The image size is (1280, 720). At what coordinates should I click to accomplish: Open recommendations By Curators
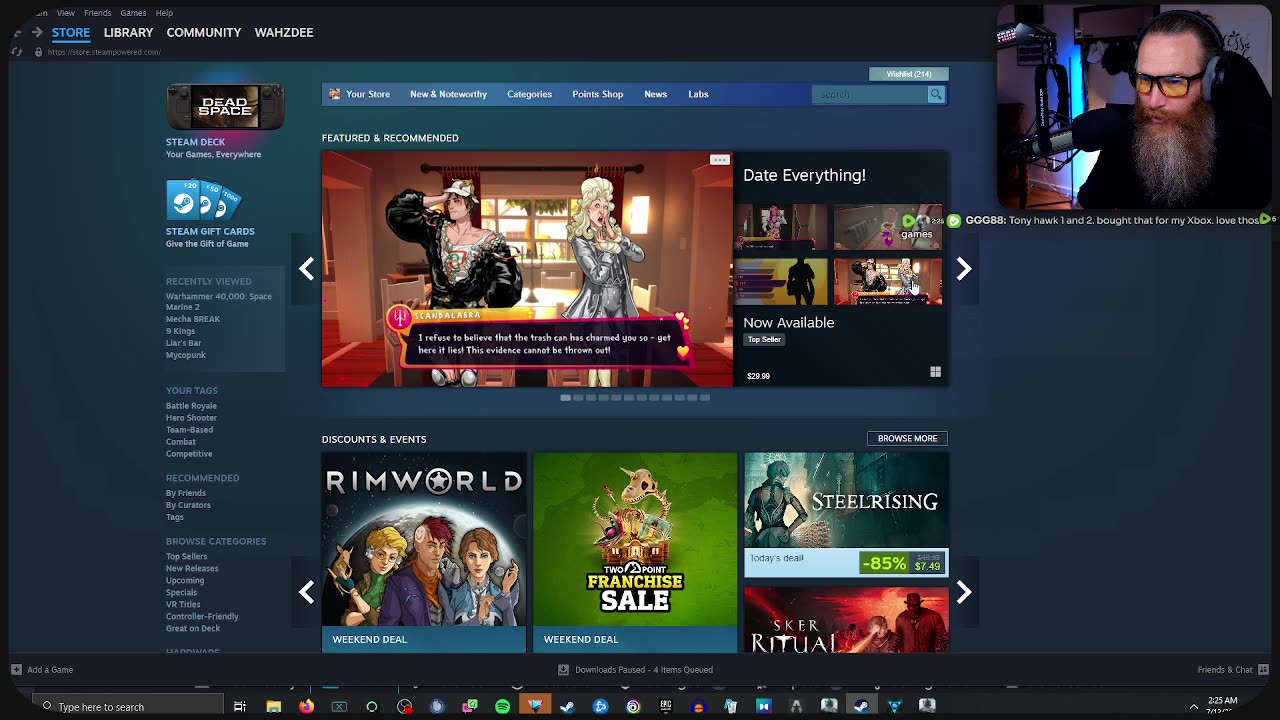click(188, 505)
